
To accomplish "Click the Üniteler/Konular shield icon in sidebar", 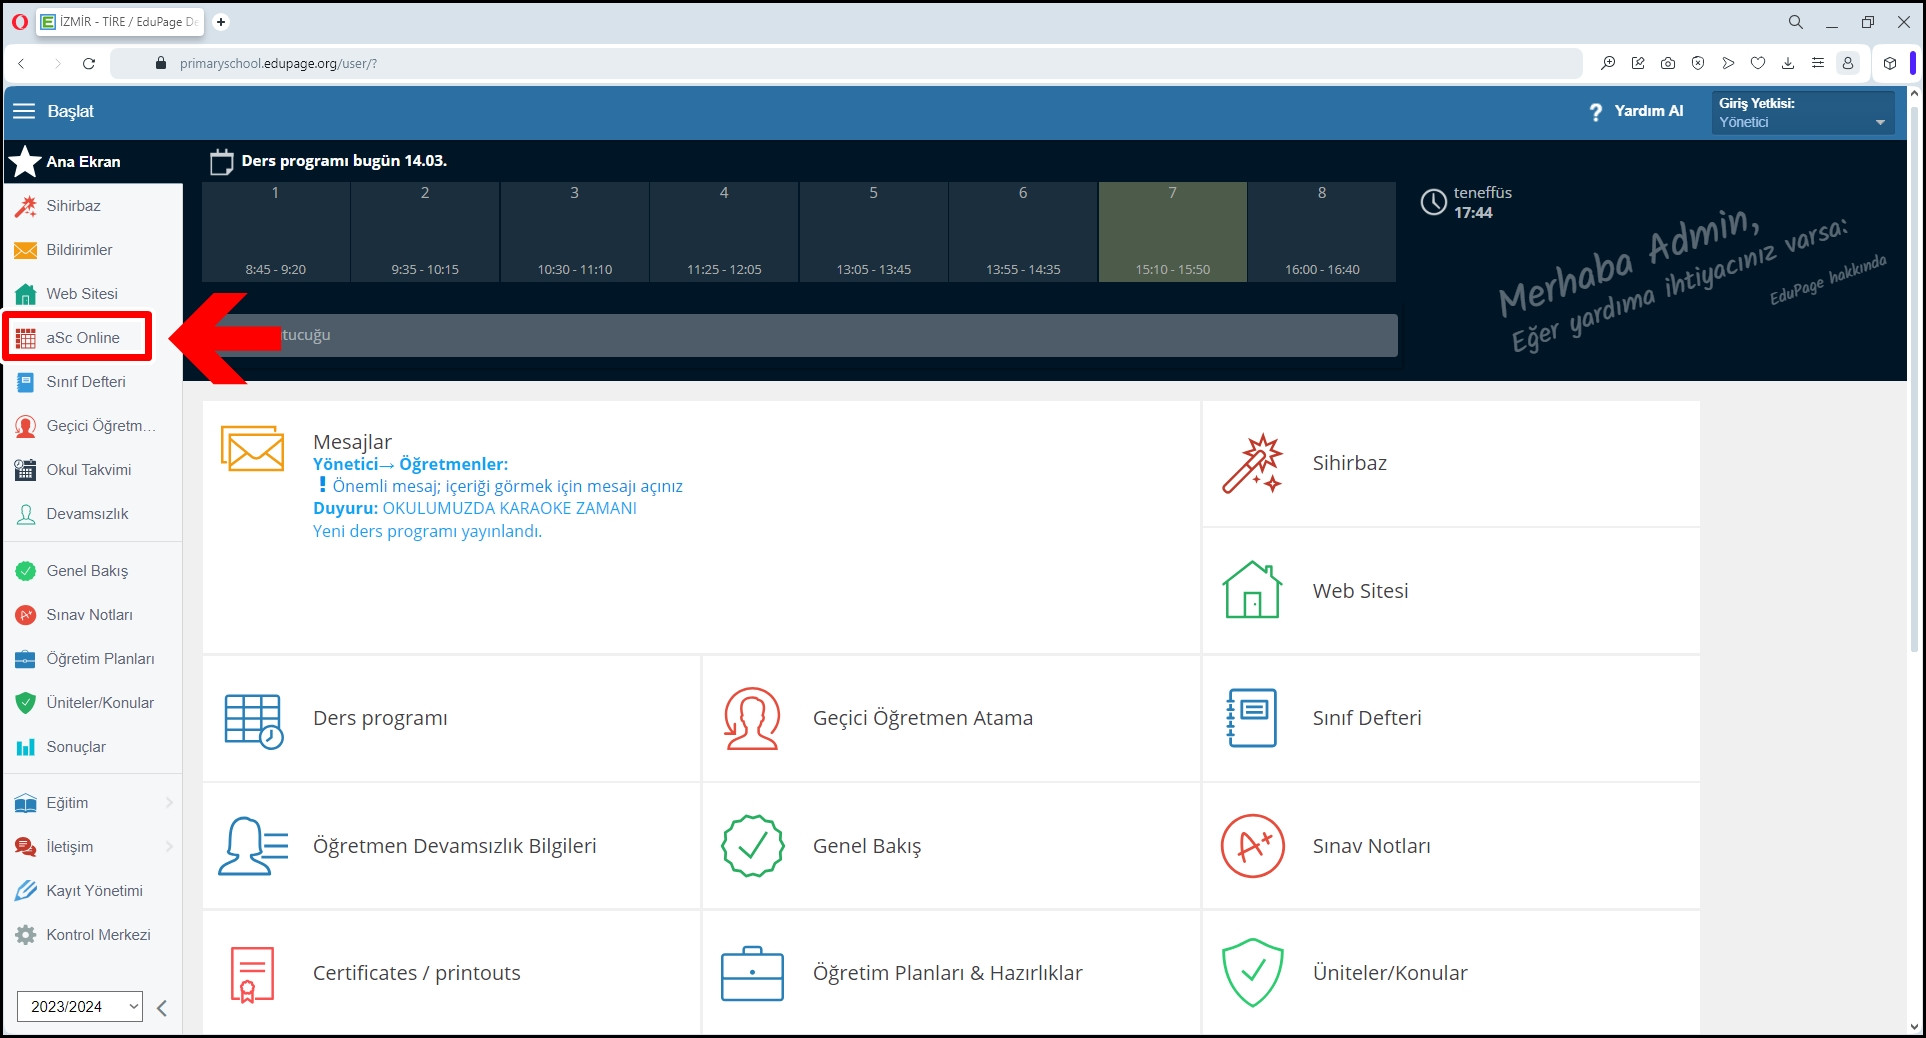I will 26,703.
